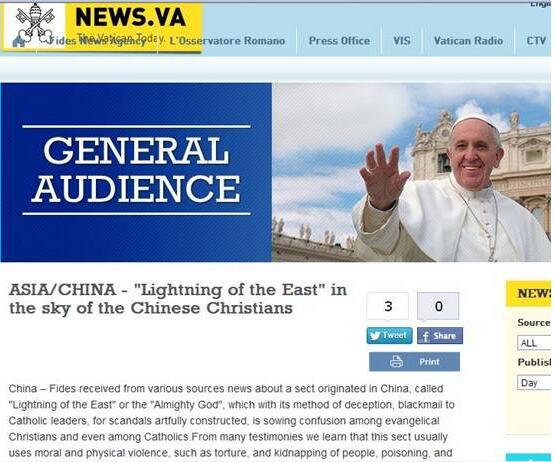Click the Pope Francis waving photo

point(411,172)
